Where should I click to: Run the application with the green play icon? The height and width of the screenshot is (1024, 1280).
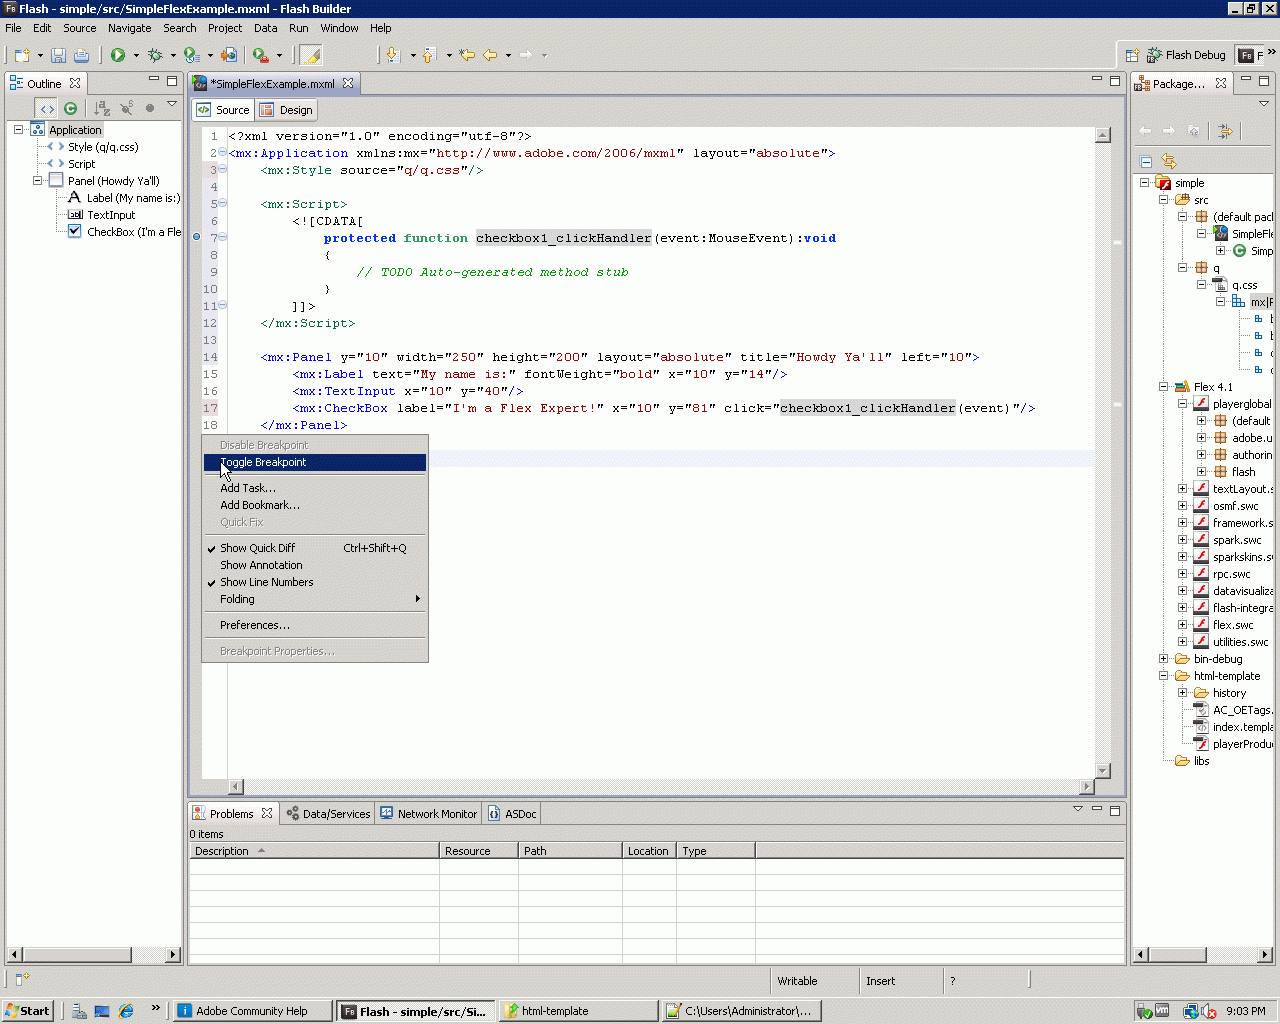click(x=118, y=55)
